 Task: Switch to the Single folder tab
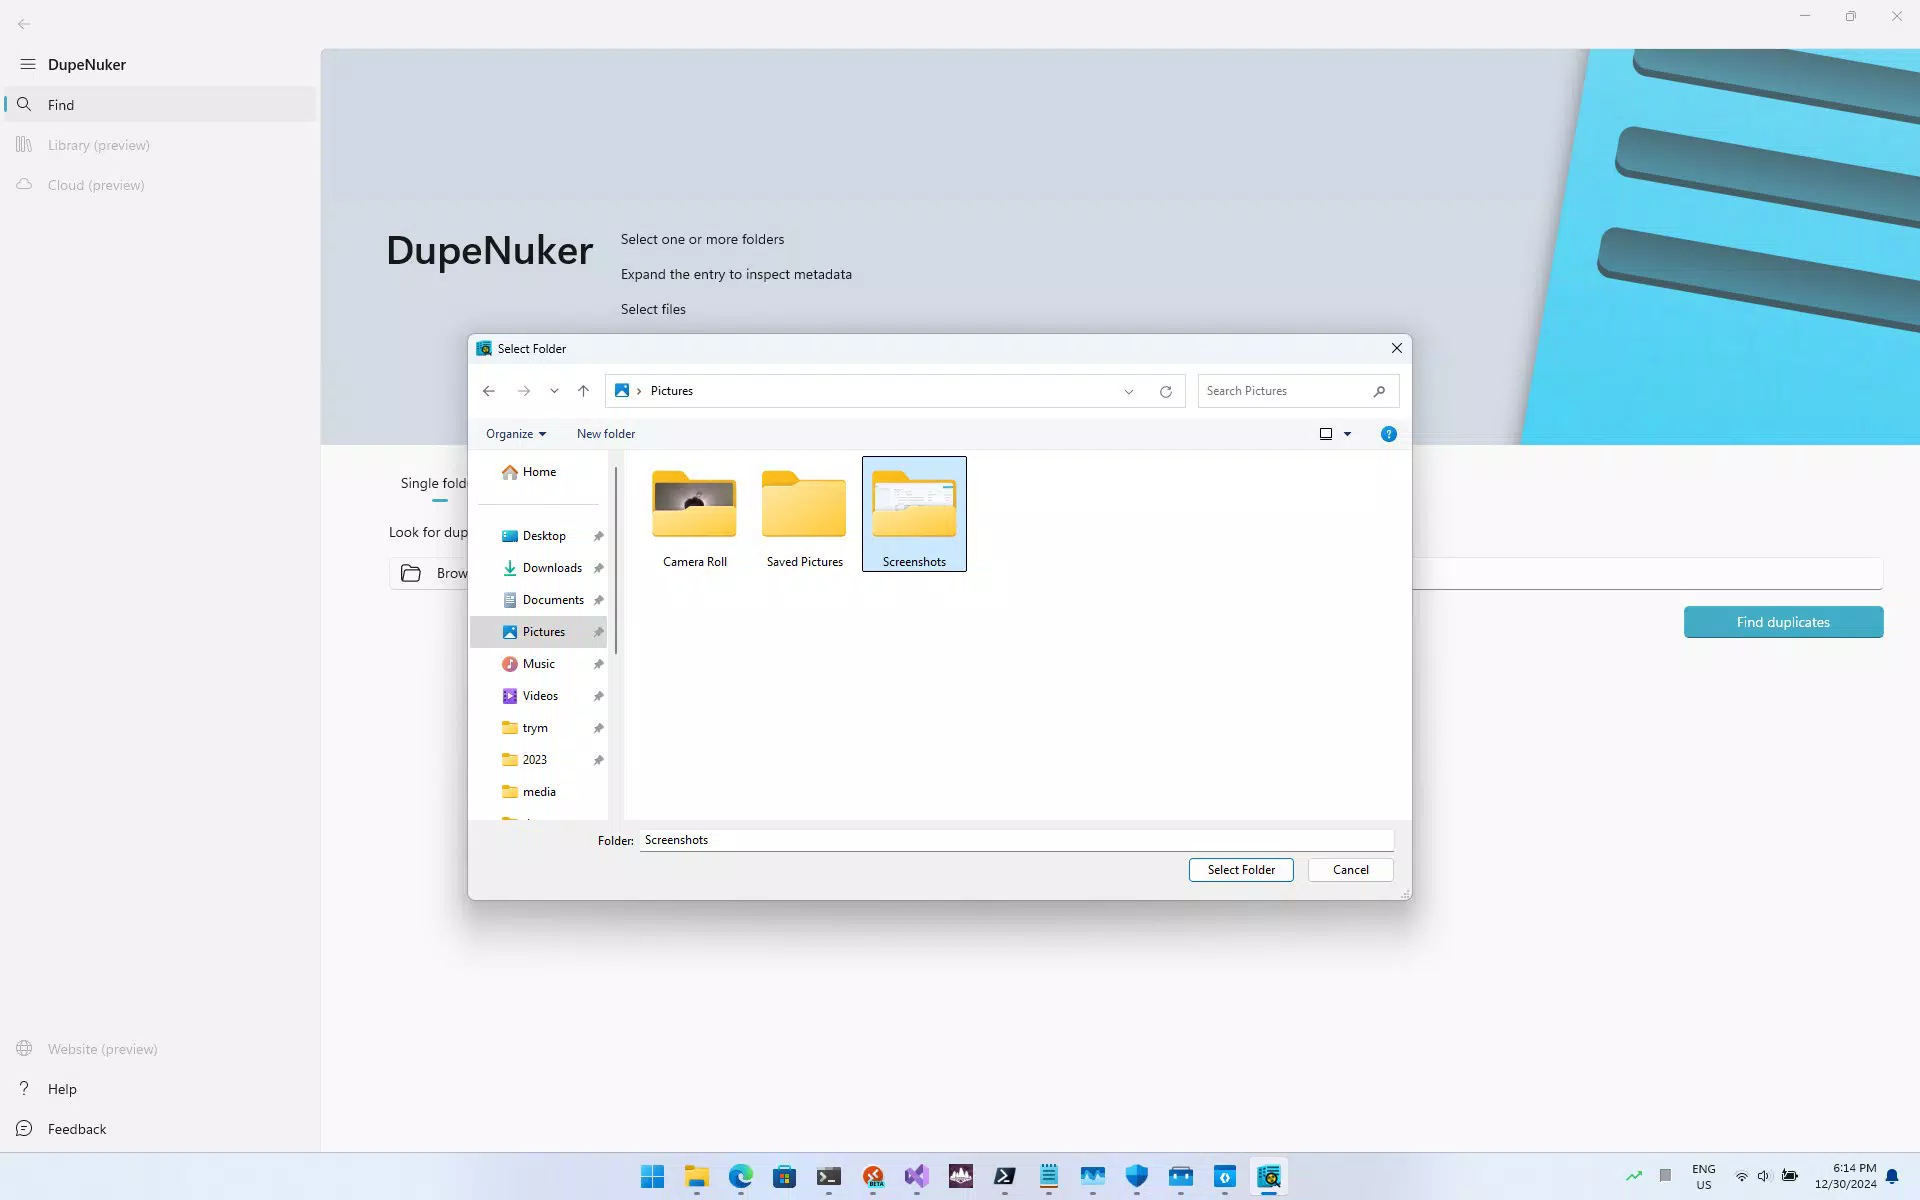click(x=434, y=483)
